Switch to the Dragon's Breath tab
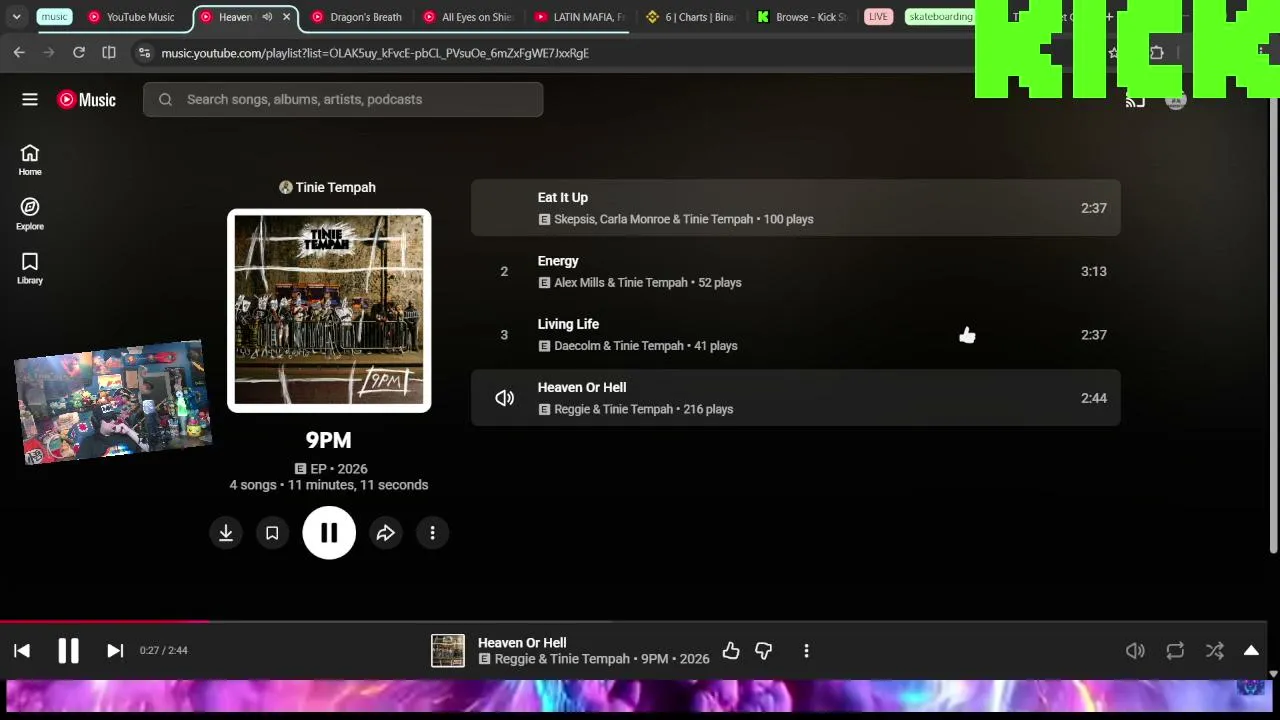The height and width of the screenshot is (720, 1280). pyautogui.click(x=356, y=17)
